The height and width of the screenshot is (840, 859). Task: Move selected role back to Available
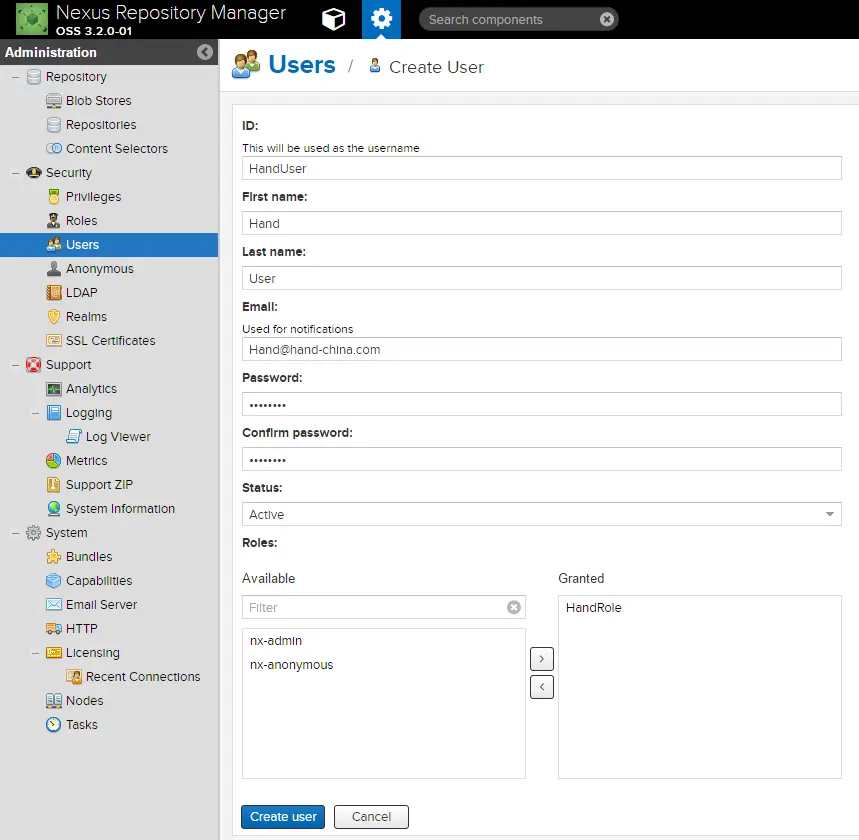(x=542, y=687)
